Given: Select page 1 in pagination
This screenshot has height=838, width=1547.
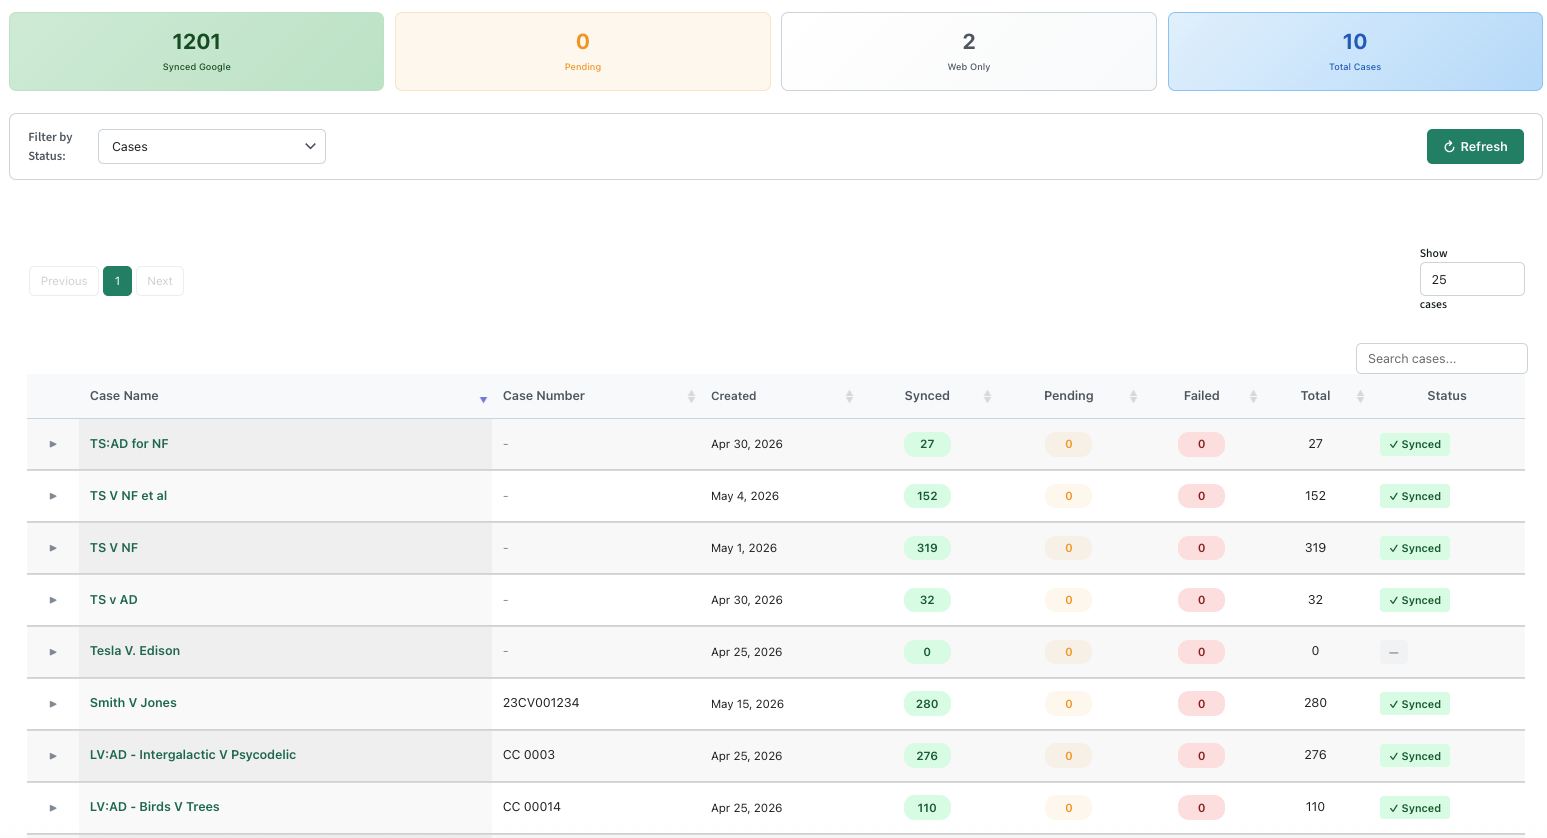Looking at the screenshot, I should 117,281.
